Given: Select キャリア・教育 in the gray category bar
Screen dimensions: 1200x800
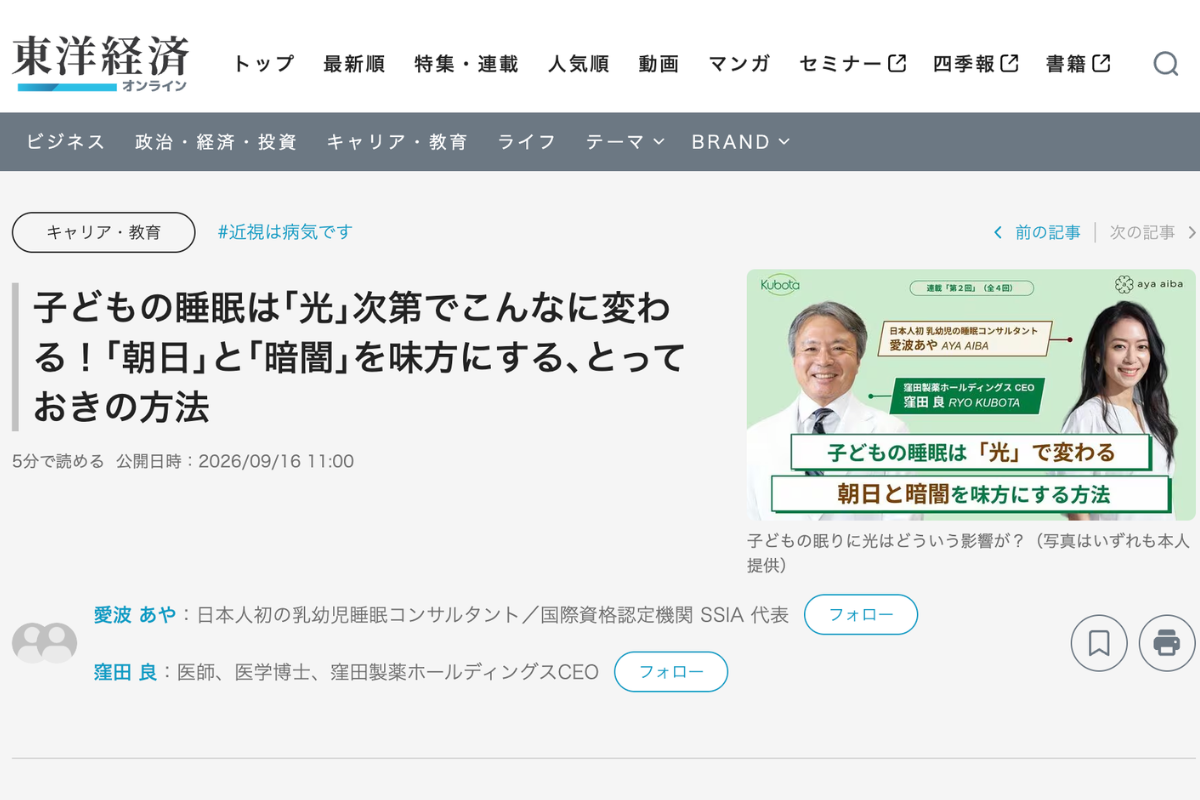Looking at the screenshot, I should pos(397,142).
